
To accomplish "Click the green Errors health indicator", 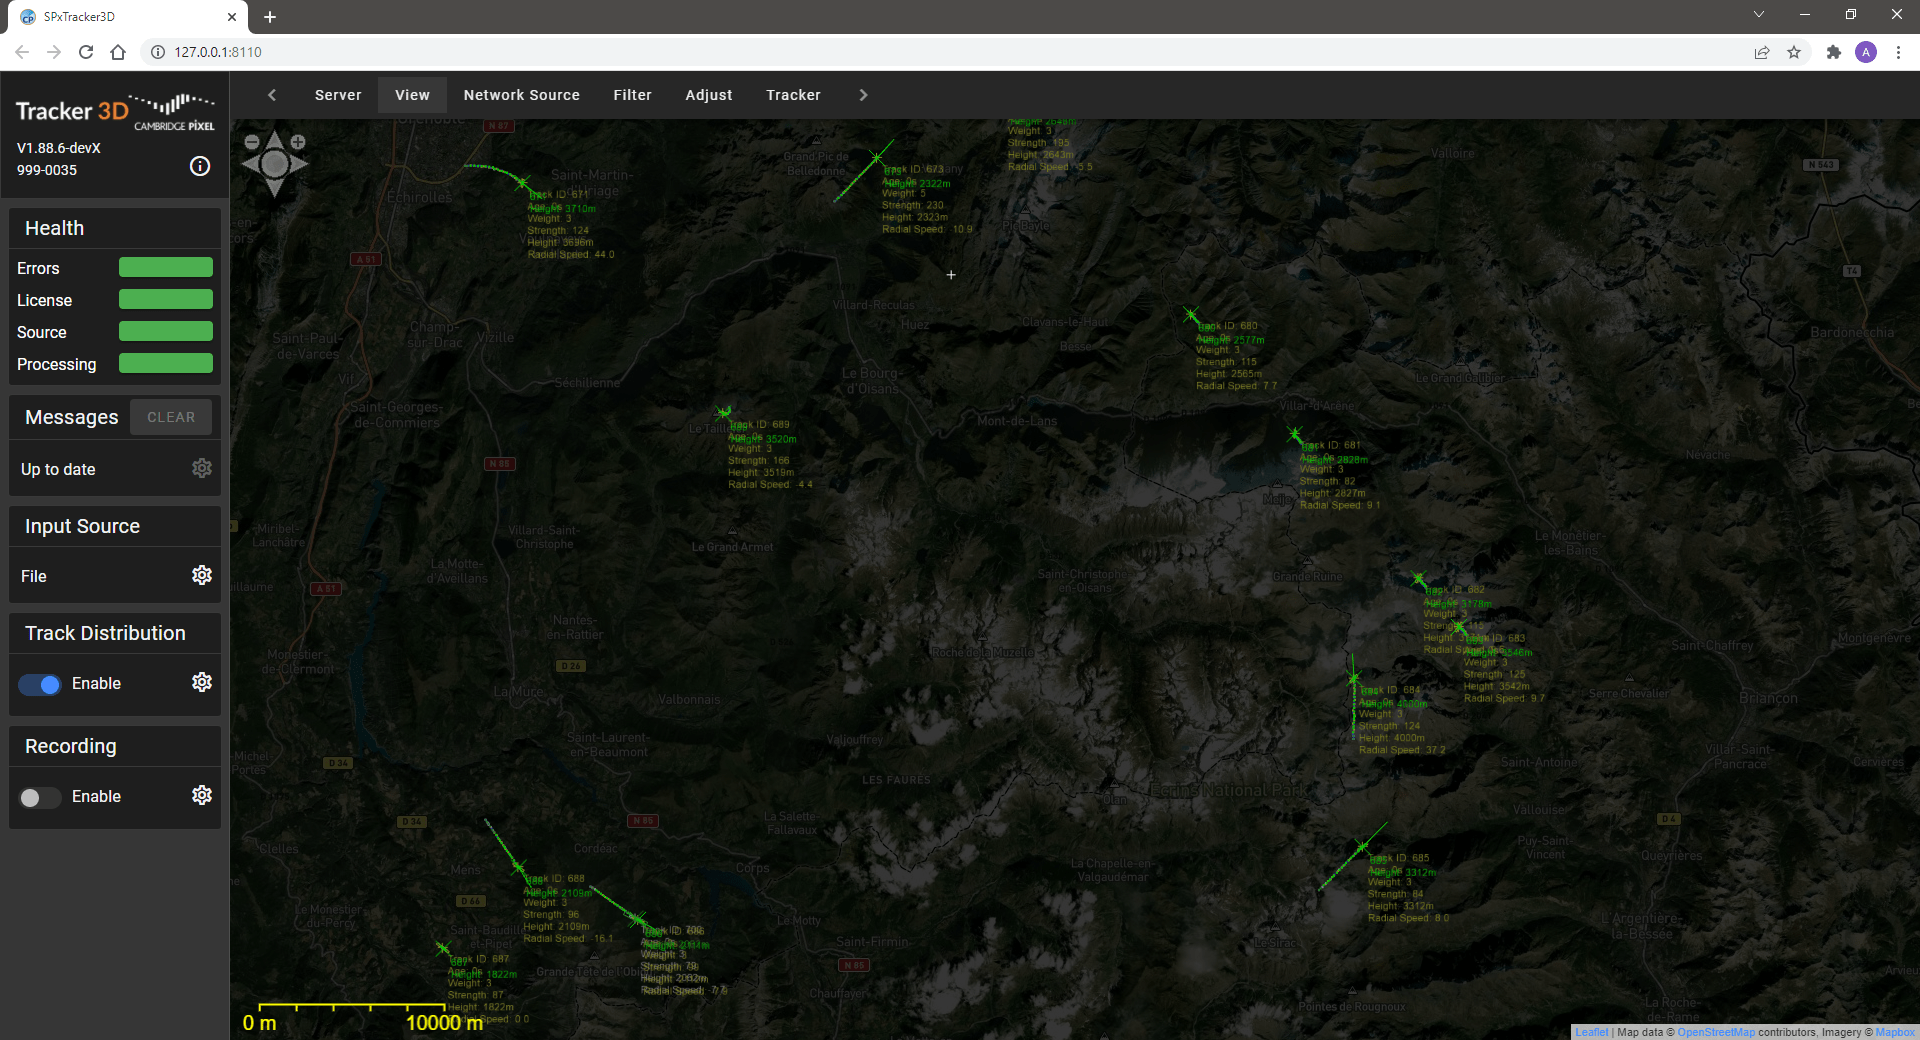I will pos(166,267).
